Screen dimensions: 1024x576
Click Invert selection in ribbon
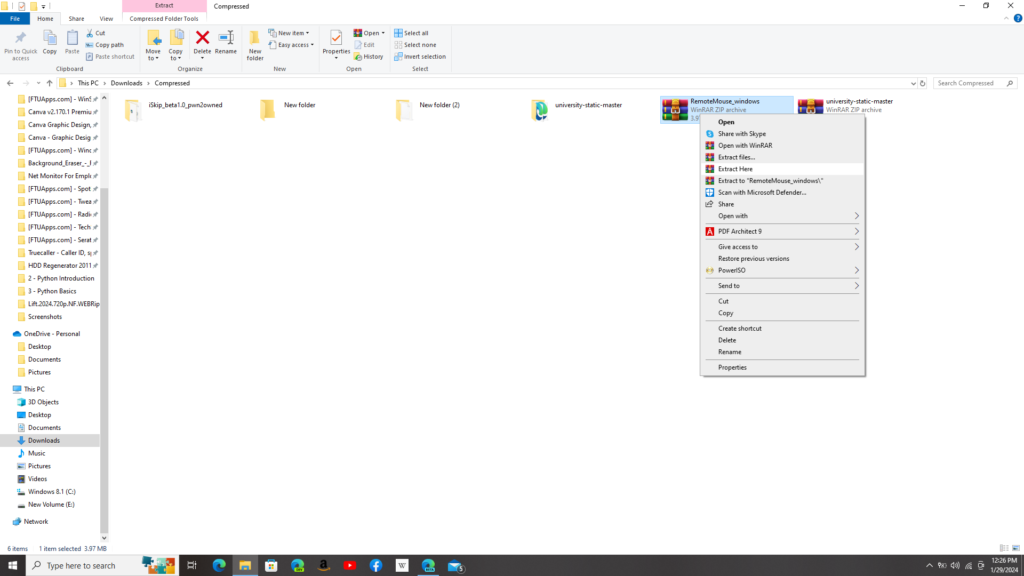(x=420, y=57)
